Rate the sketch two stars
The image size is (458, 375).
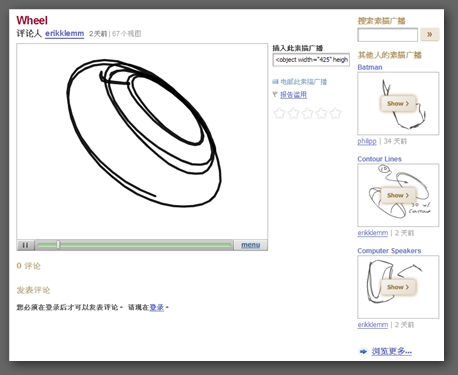pos(293,113)
